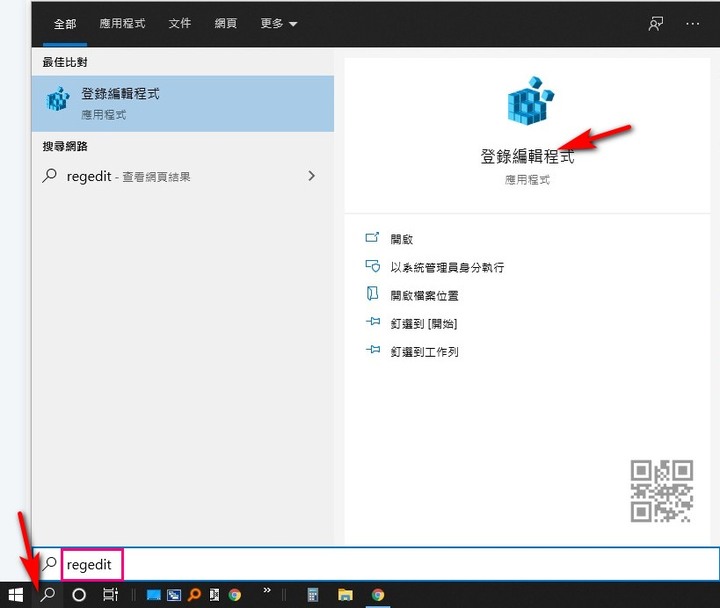Viewport: 720px width, 608px height.
Task: Switch to the 應用程式 tab
Action: point(122,23)
